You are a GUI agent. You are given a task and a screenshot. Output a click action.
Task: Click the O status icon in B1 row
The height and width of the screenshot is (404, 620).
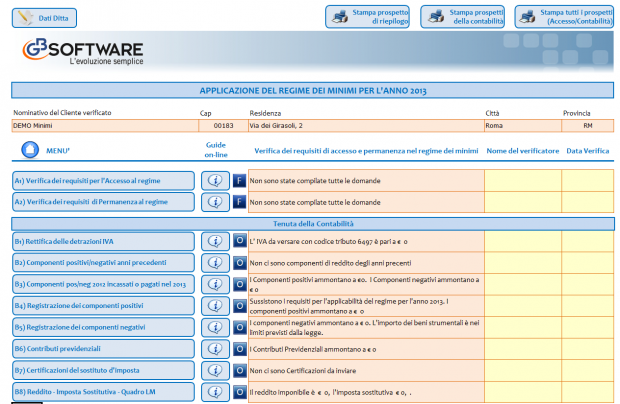(x=240, y=241)
